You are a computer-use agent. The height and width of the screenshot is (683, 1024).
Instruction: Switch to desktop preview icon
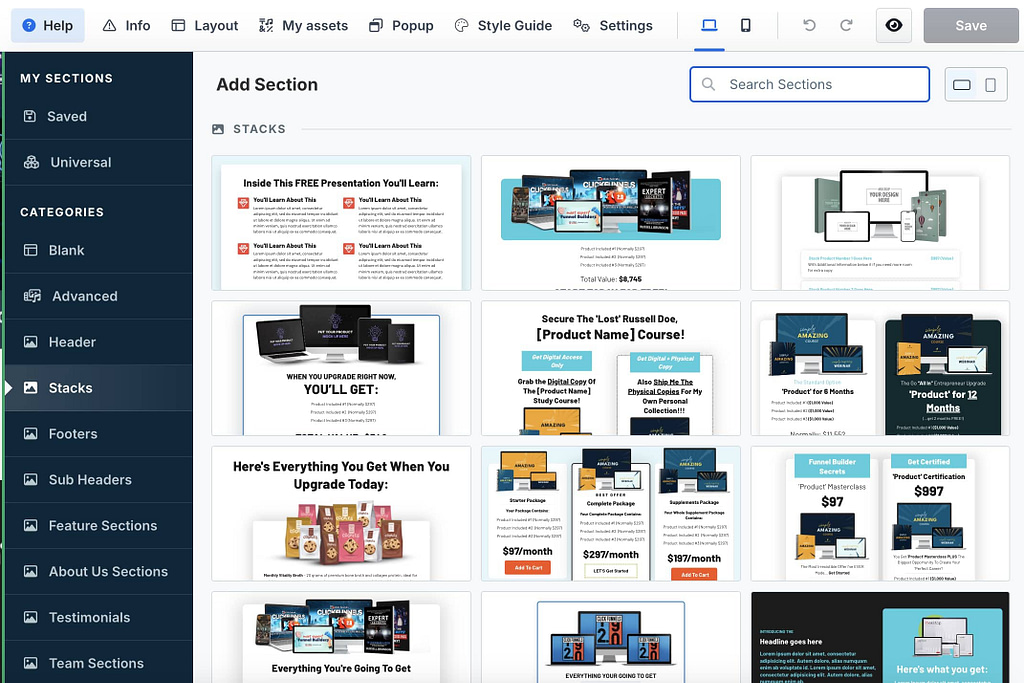[x=709, y=25]
